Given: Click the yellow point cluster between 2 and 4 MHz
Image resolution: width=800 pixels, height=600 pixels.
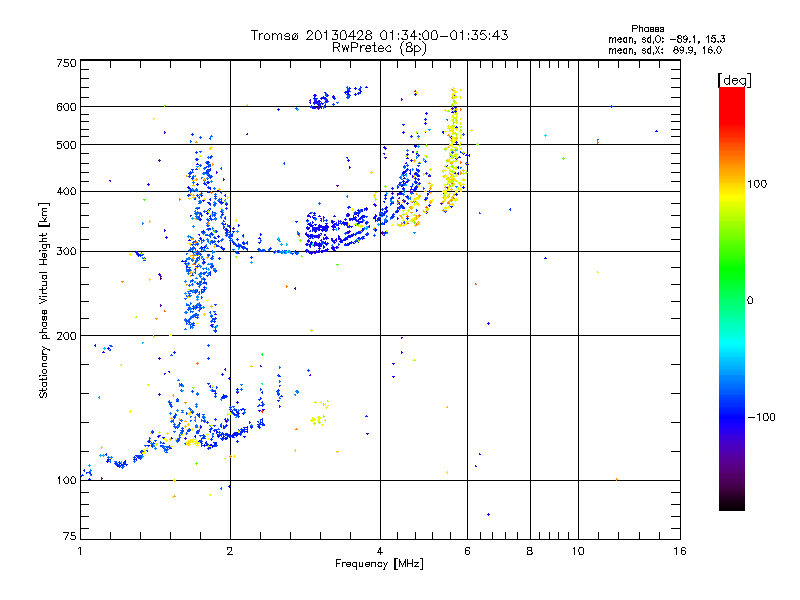Looking at the screenshot, I should (319, 413).
